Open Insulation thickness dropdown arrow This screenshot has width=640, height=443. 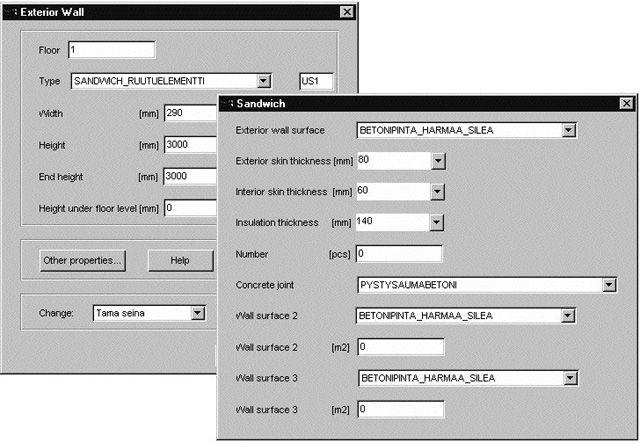(437, 222)
